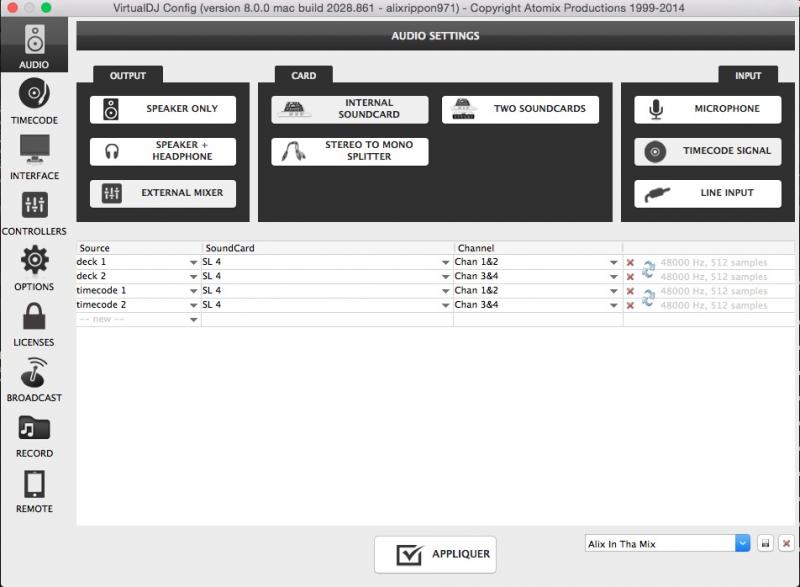Click the Channel column header

point(538,248)
